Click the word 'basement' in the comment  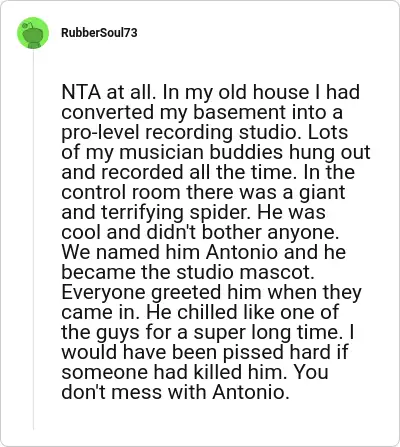pos(239,112)
